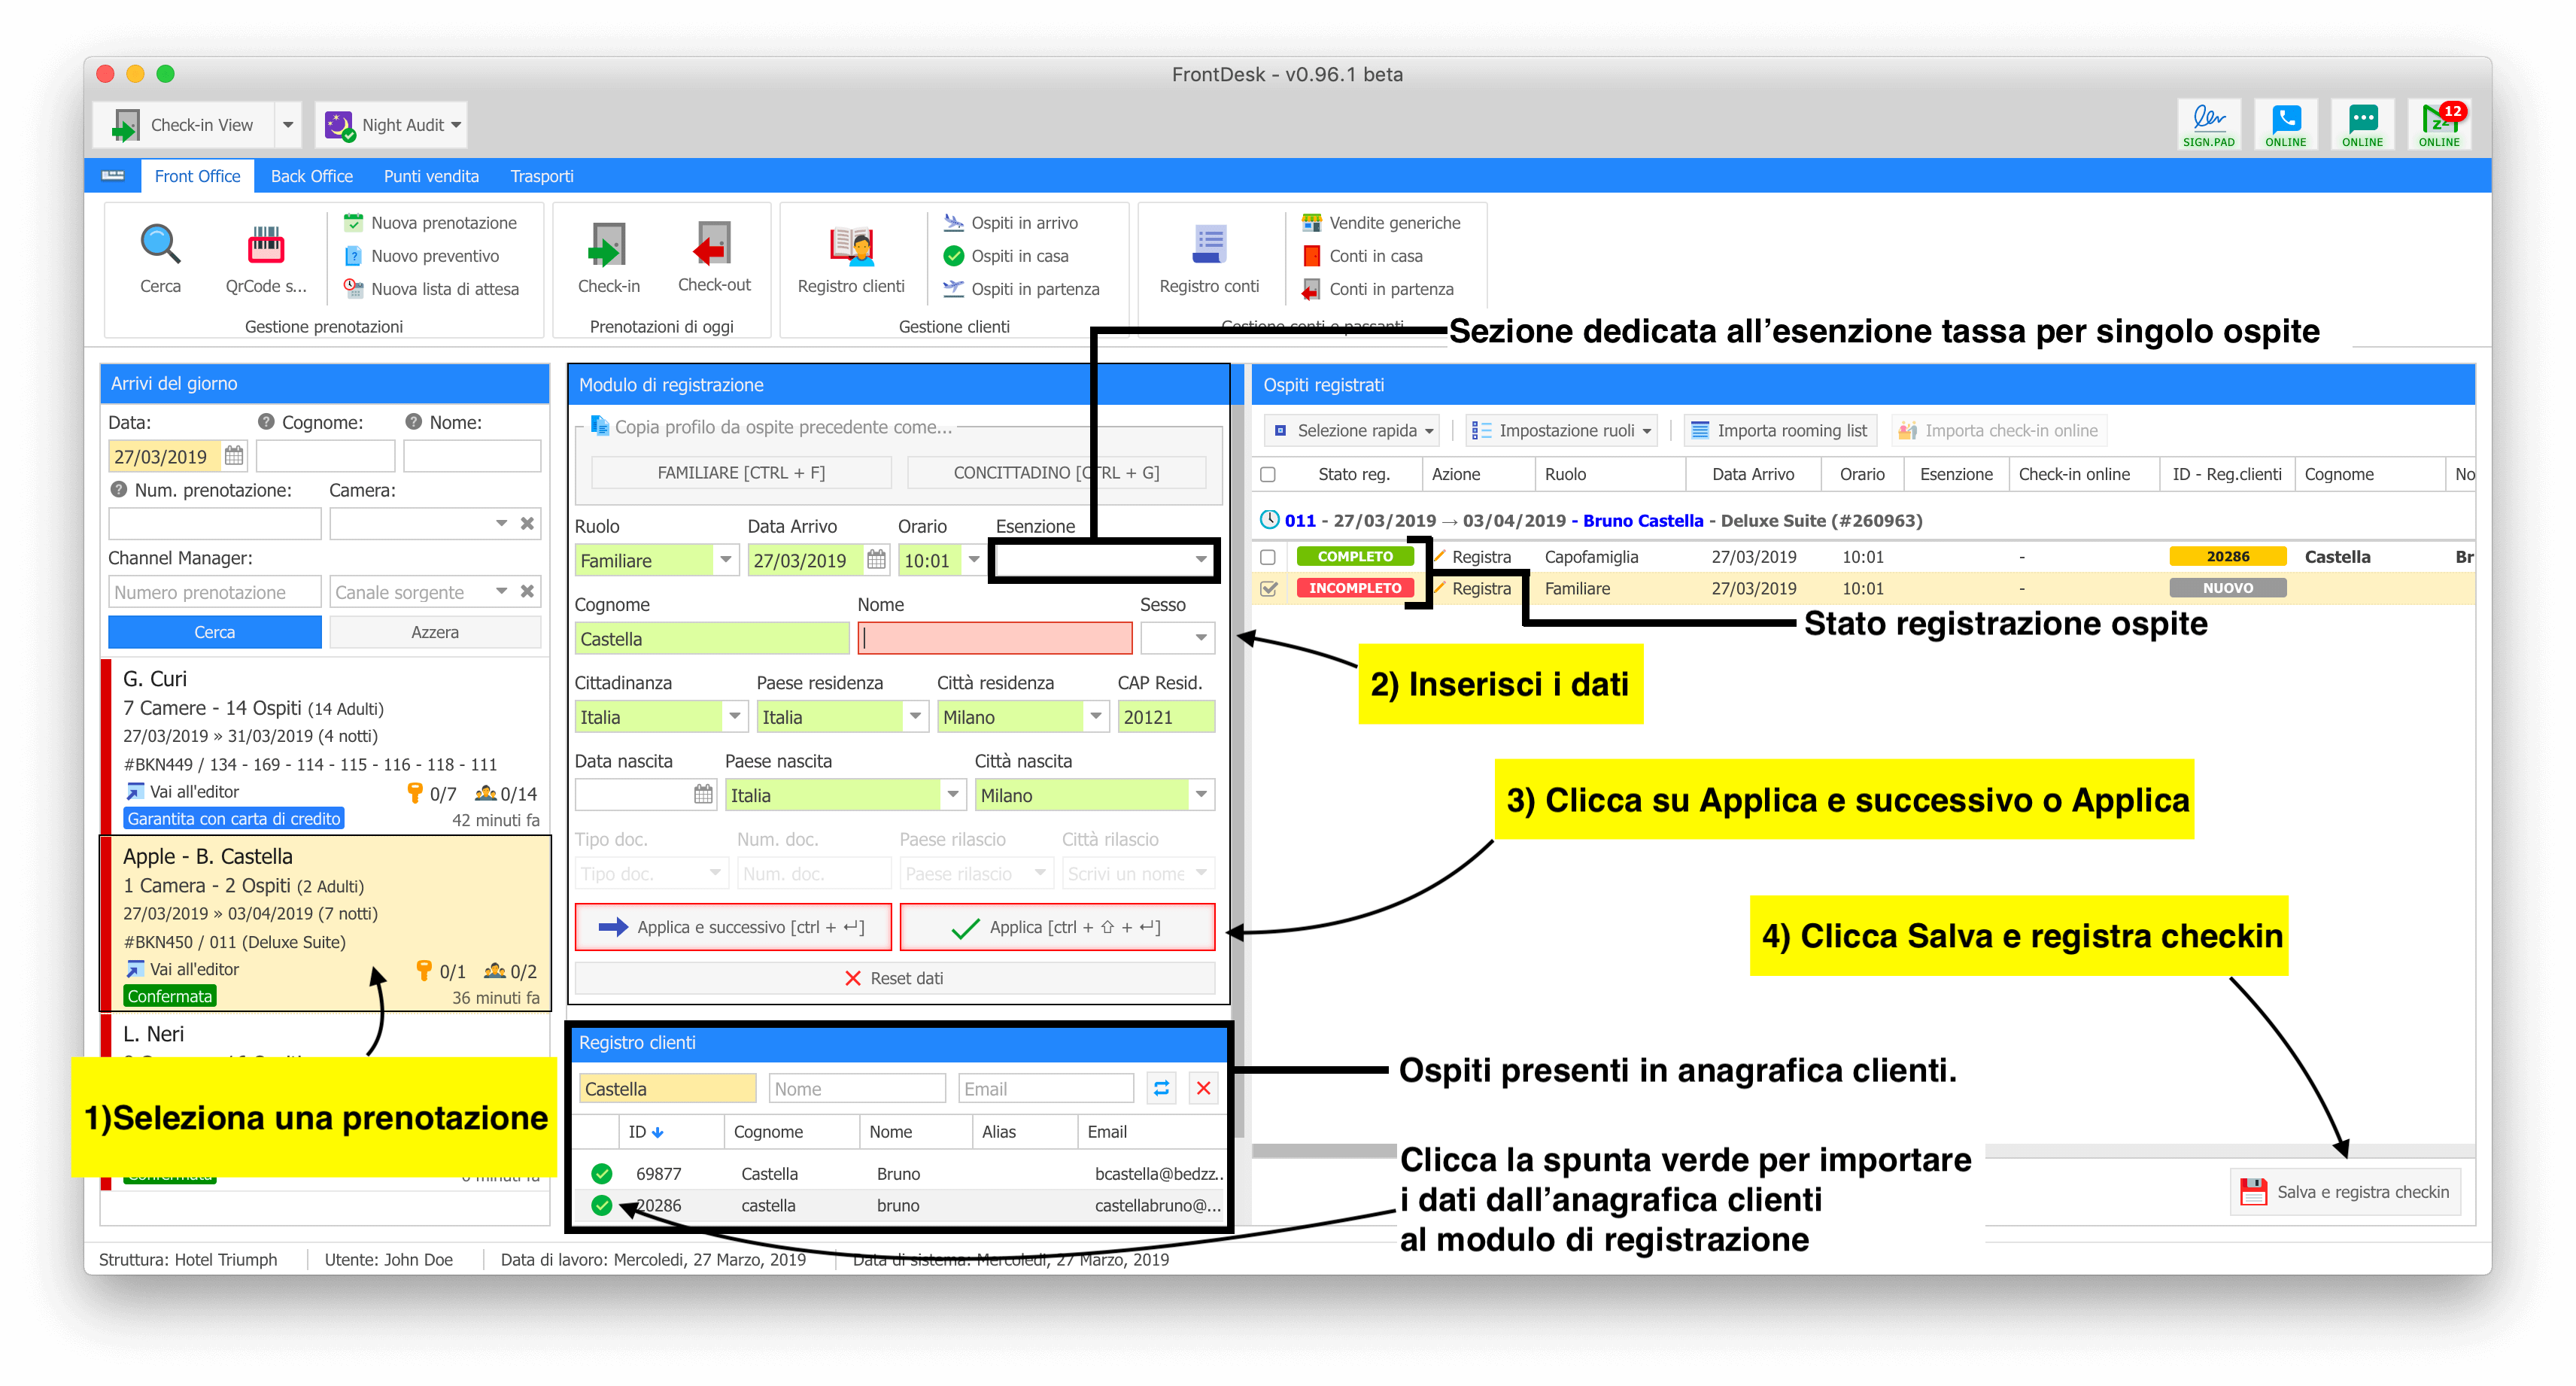Check the COMPLETO guest row checkbox
Viewport: 2576px width, 1386px height.
[1268, 557]
